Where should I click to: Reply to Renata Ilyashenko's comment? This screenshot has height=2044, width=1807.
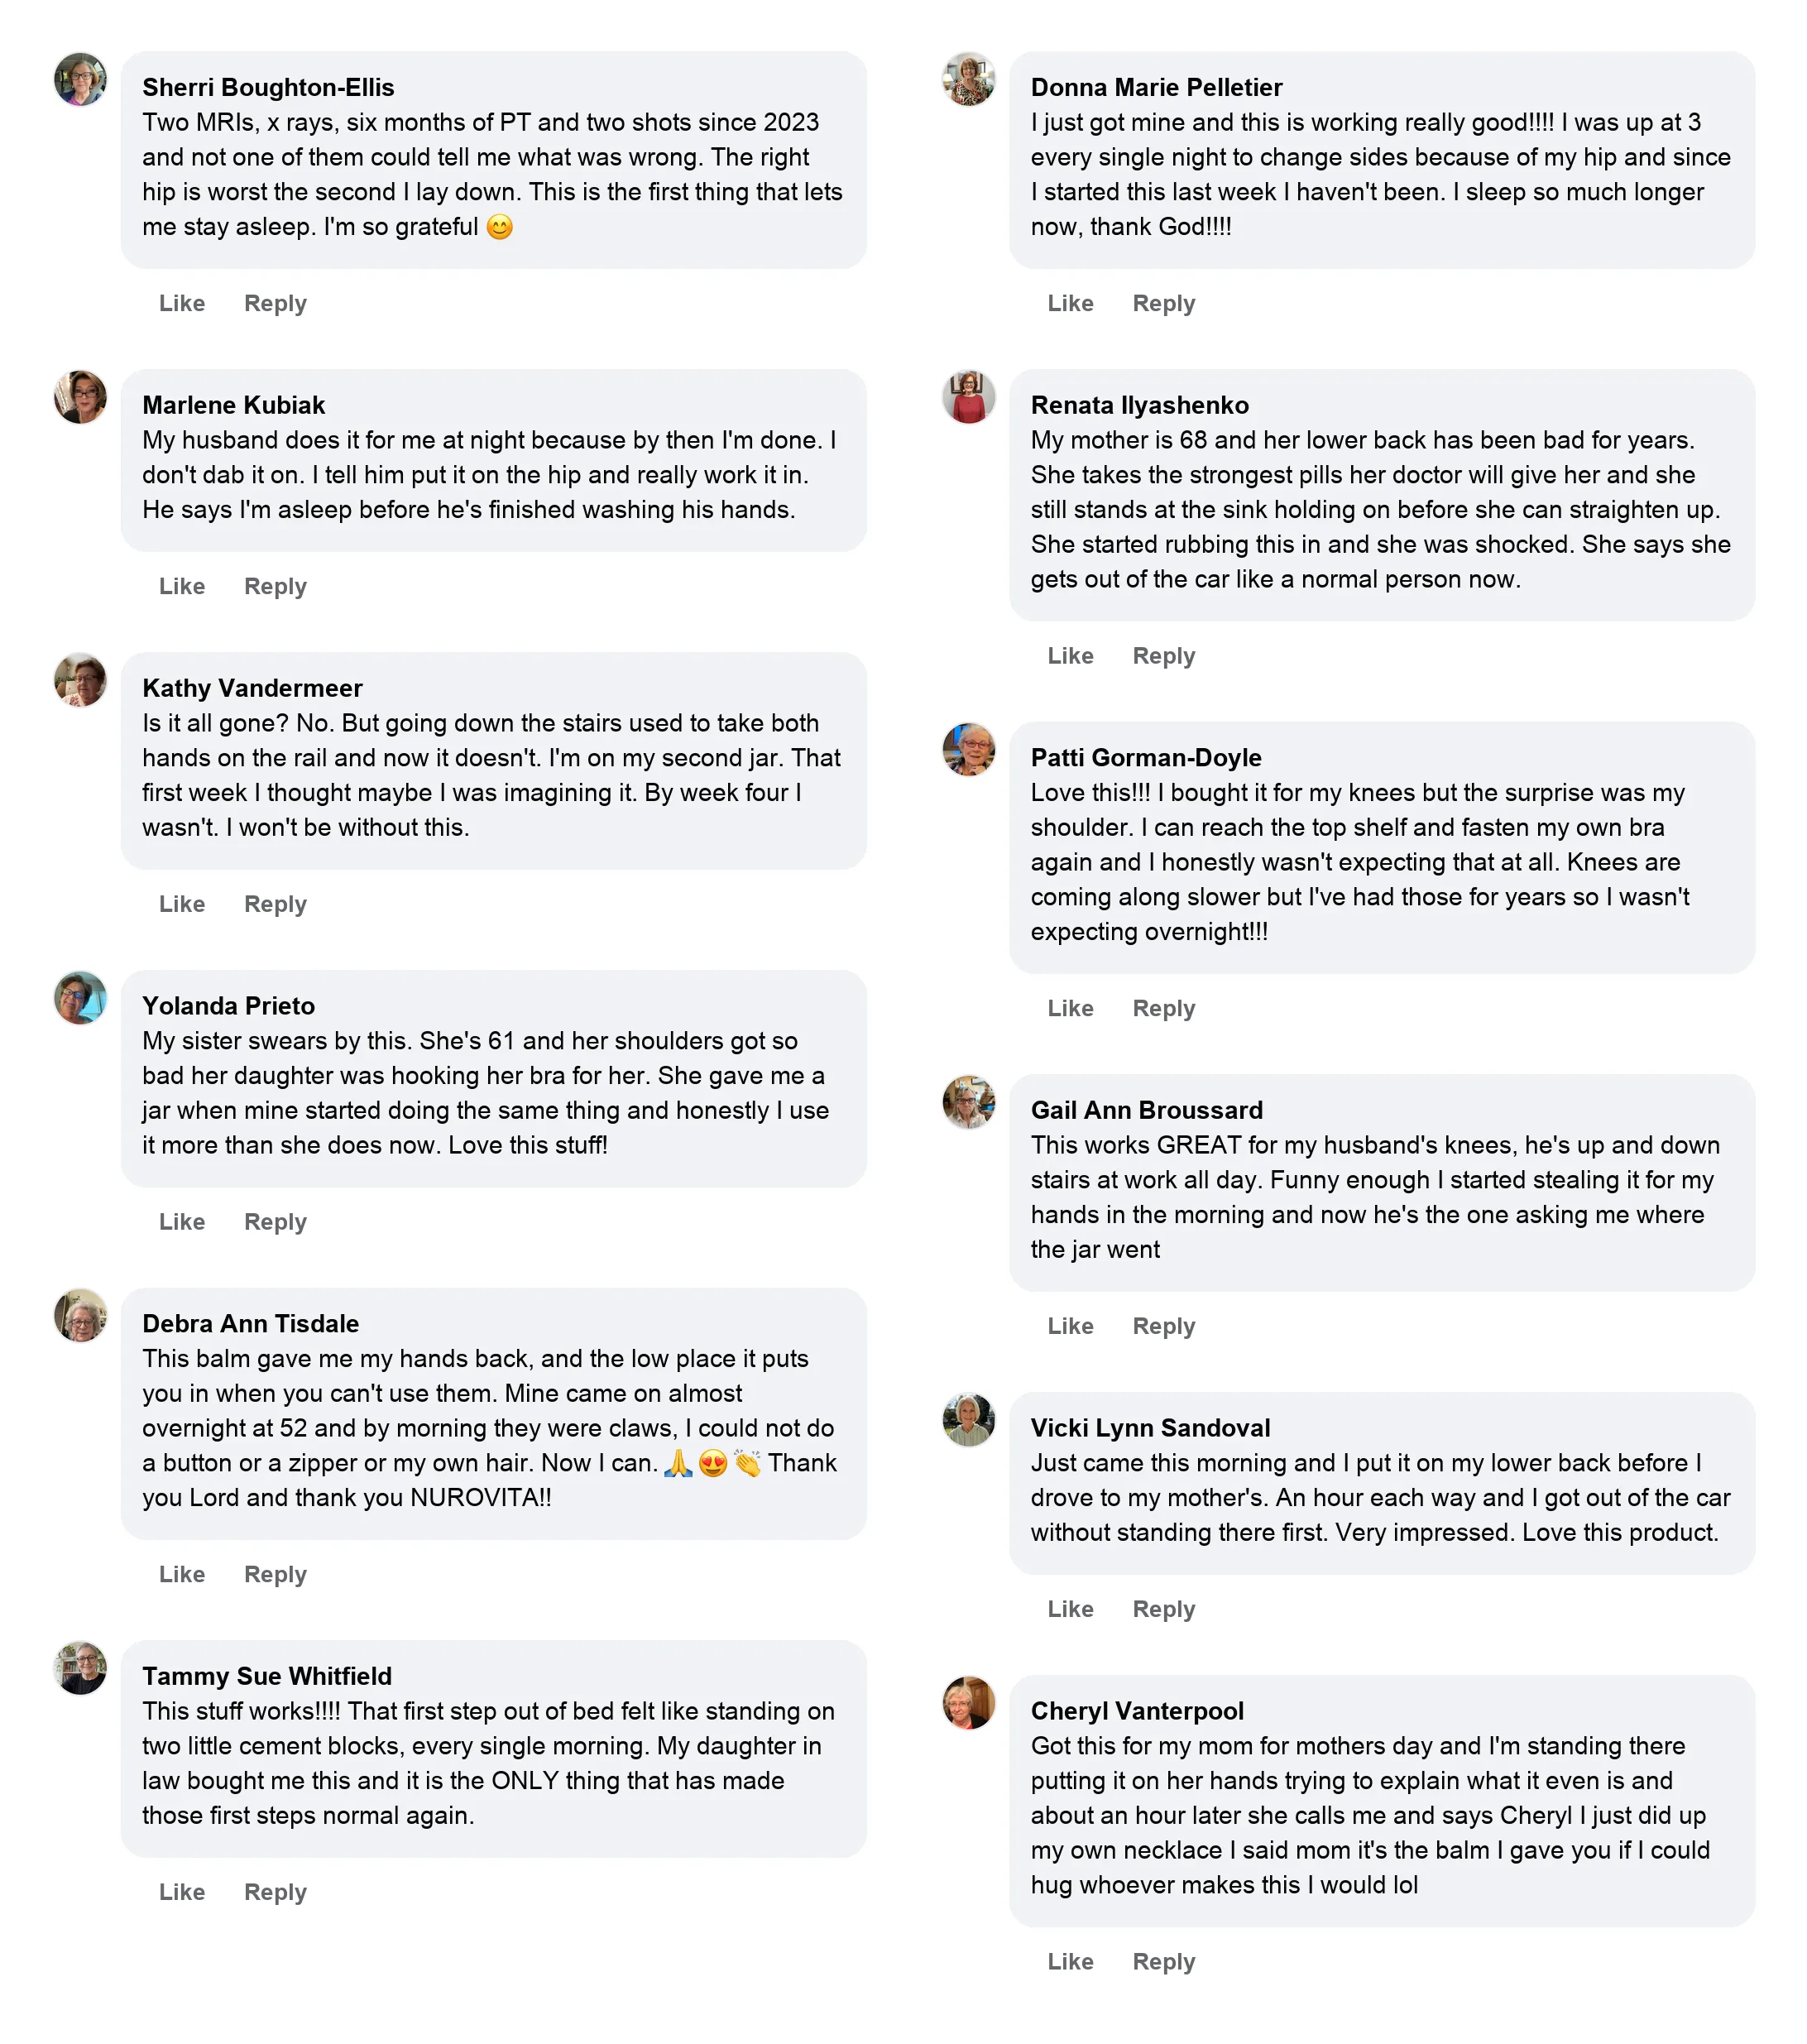[x=1163, y=656]
